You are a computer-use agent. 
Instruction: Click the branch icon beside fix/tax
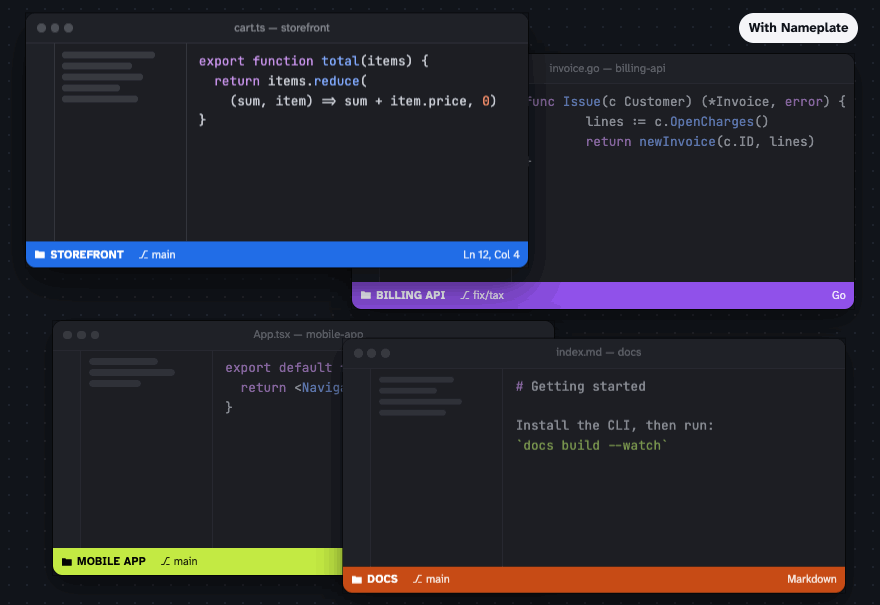point(465,295)
